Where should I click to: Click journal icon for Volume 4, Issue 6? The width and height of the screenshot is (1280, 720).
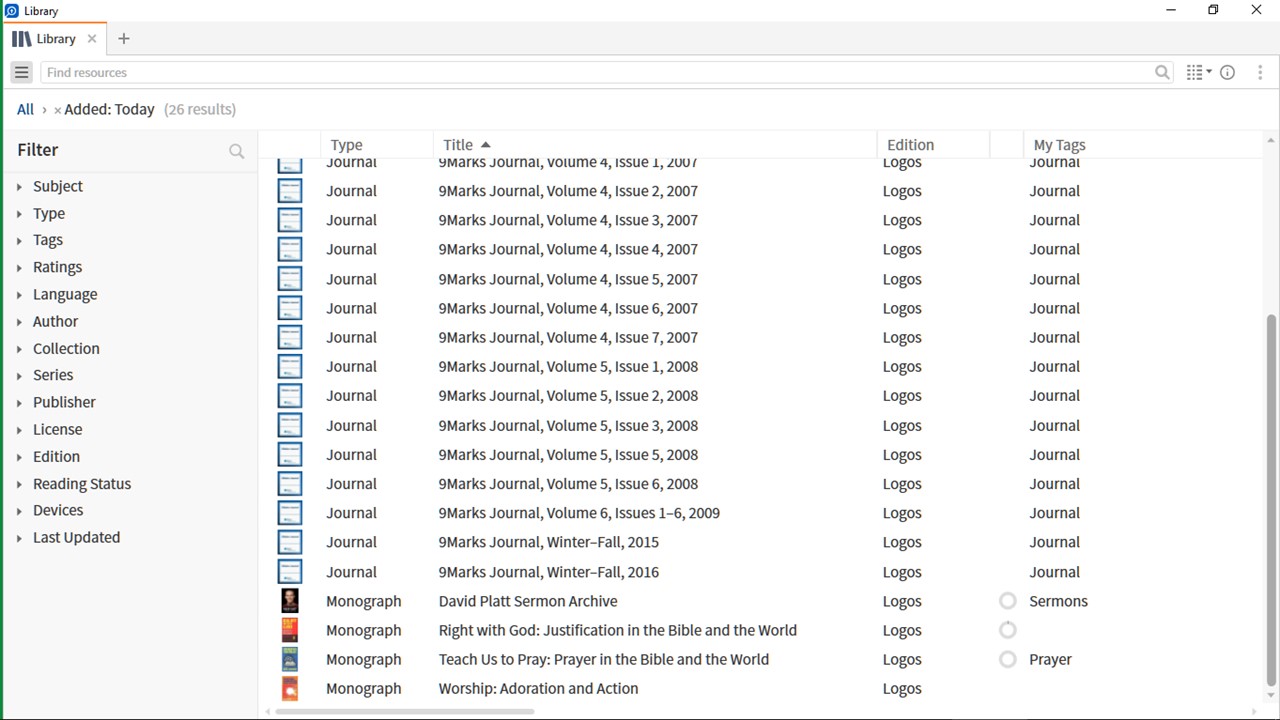[290, 308]
